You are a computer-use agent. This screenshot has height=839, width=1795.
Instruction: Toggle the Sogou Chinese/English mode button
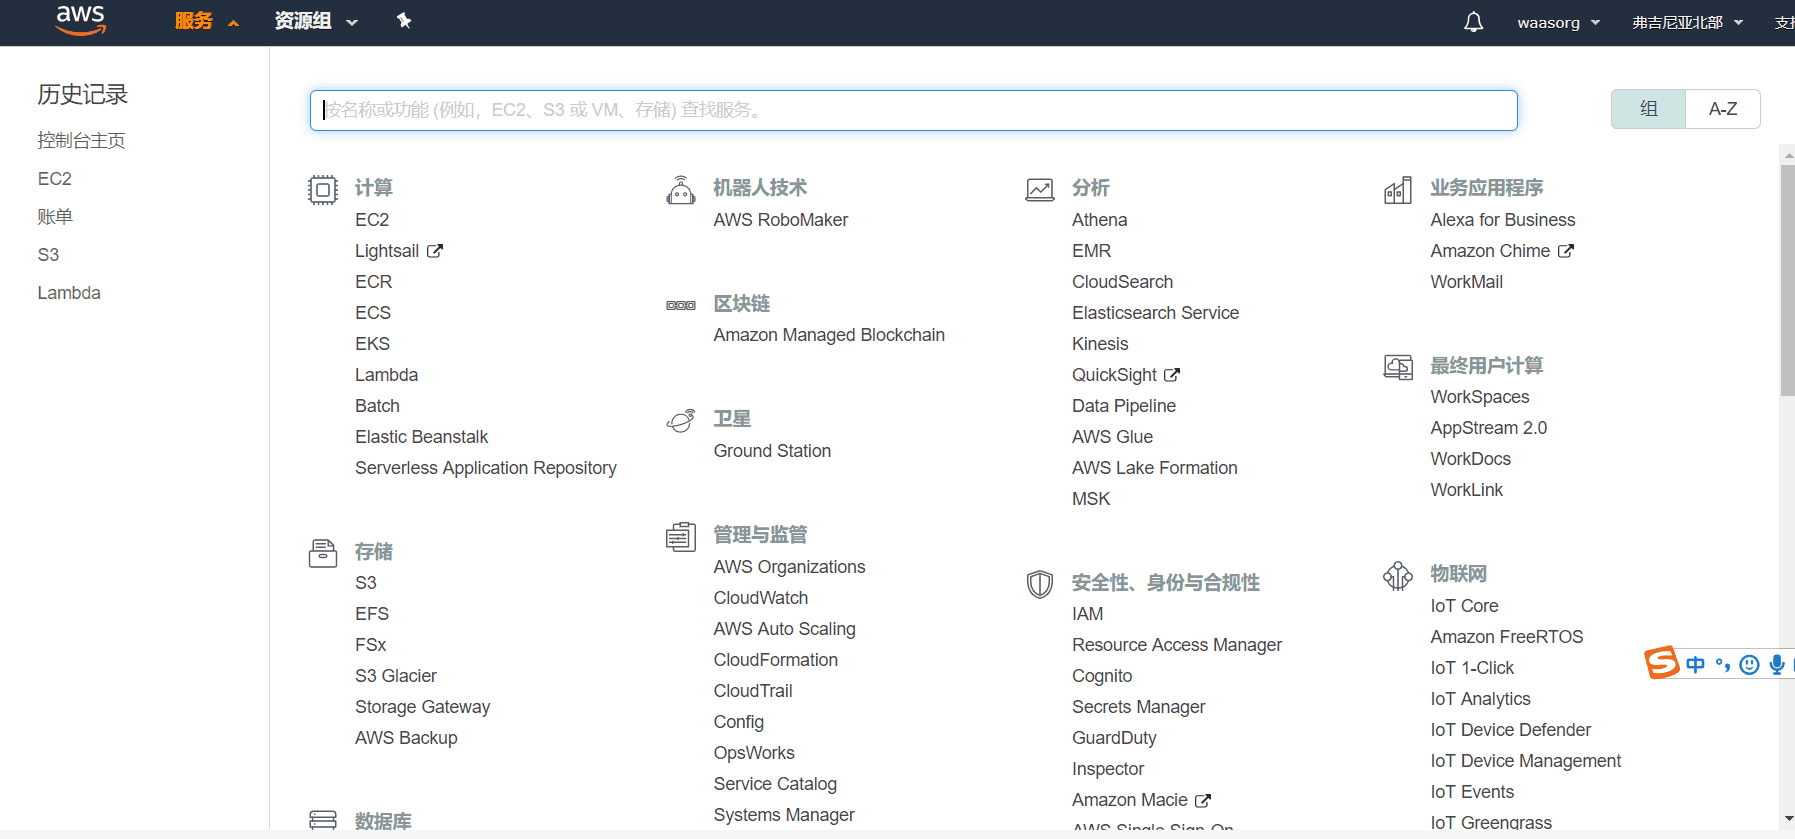(1695, 665)
